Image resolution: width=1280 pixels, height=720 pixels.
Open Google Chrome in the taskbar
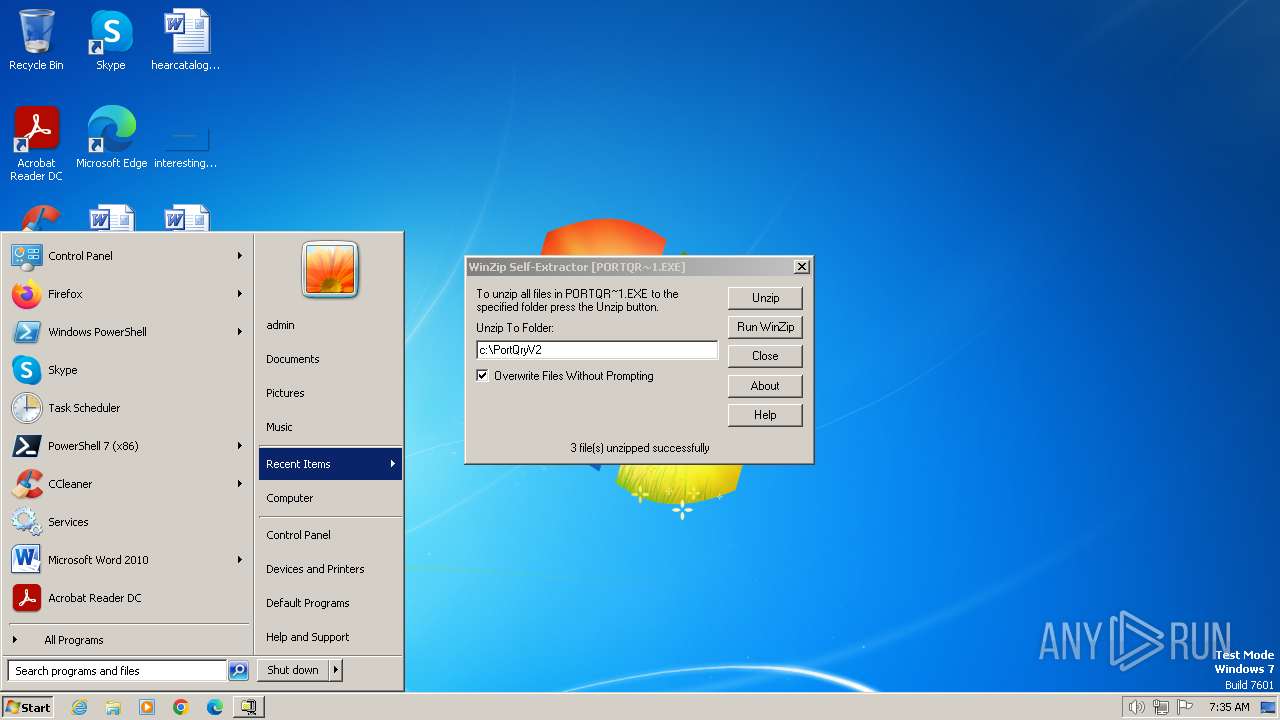coord(181,707)
